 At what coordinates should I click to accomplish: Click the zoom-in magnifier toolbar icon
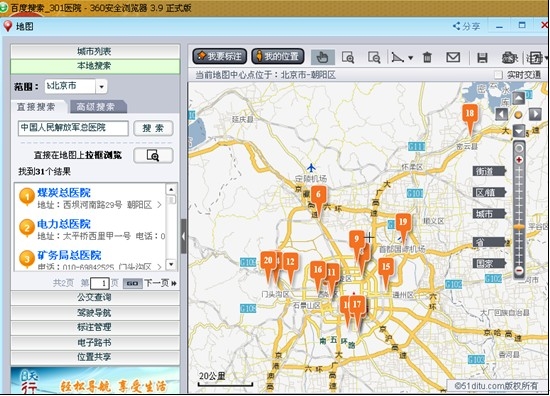pyautogui.click(x=348, y=57)
